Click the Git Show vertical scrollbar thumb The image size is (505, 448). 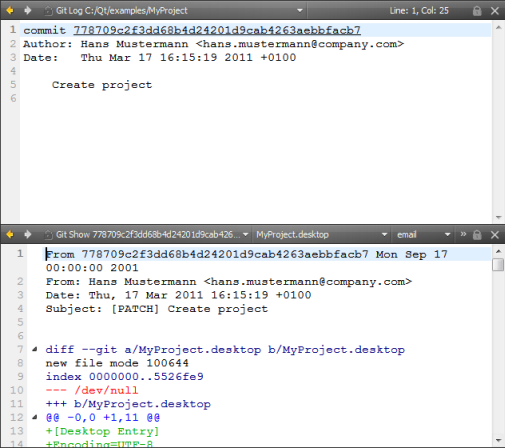click(x=498, y=265)
